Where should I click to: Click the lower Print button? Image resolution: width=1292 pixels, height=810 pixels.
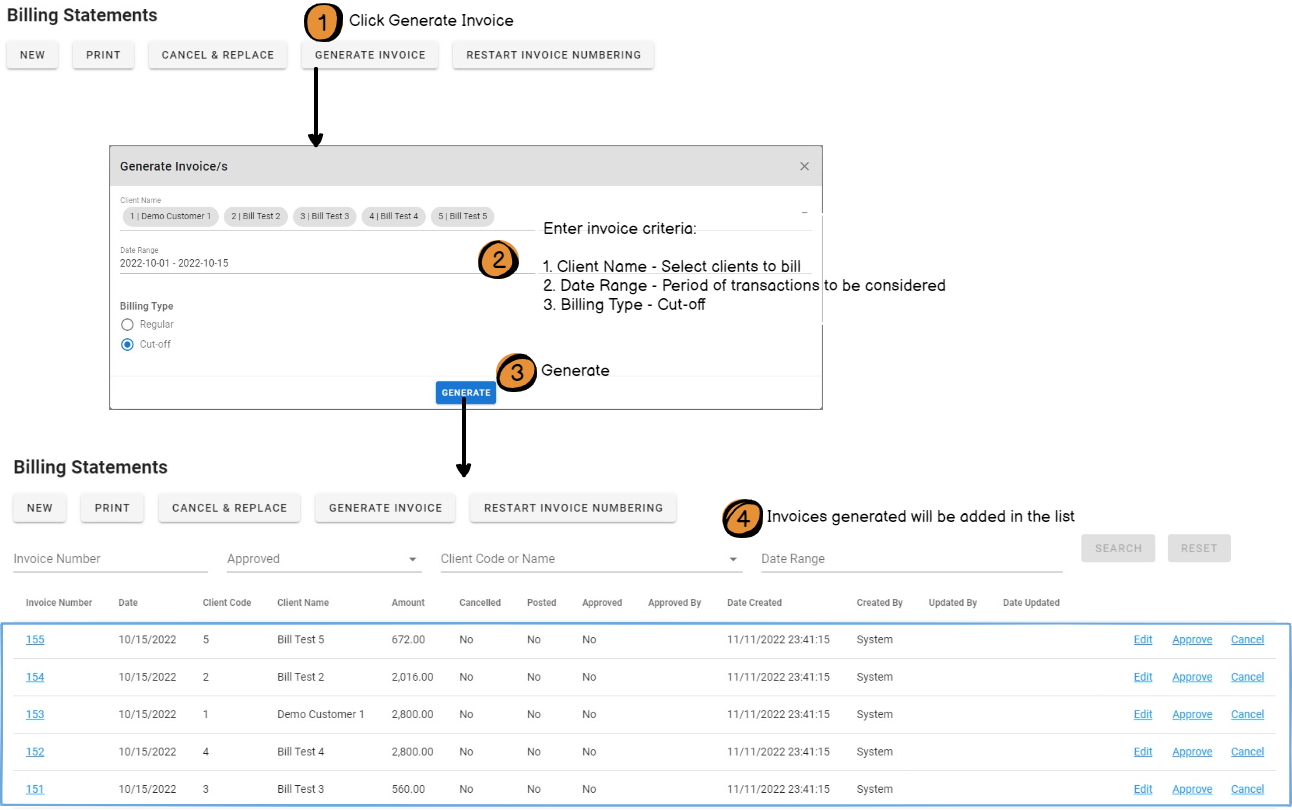pos(112,508)
